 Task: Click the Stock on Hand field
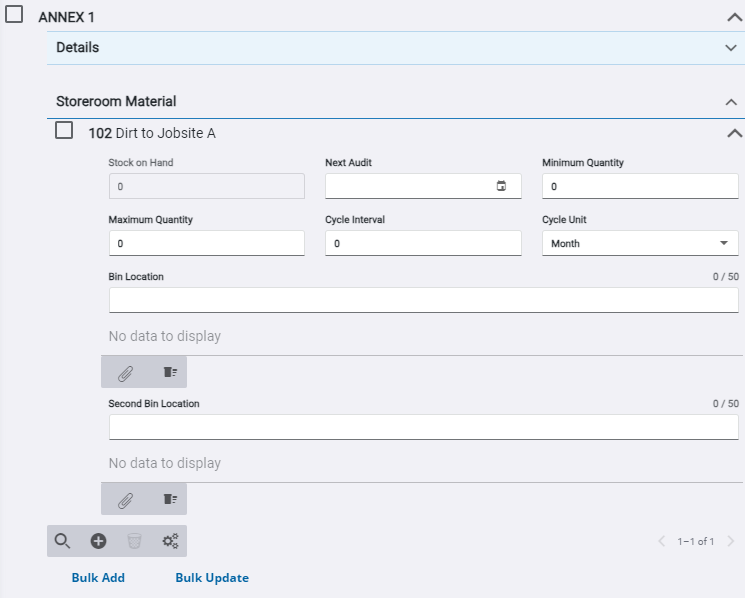(x=207, y=186)
